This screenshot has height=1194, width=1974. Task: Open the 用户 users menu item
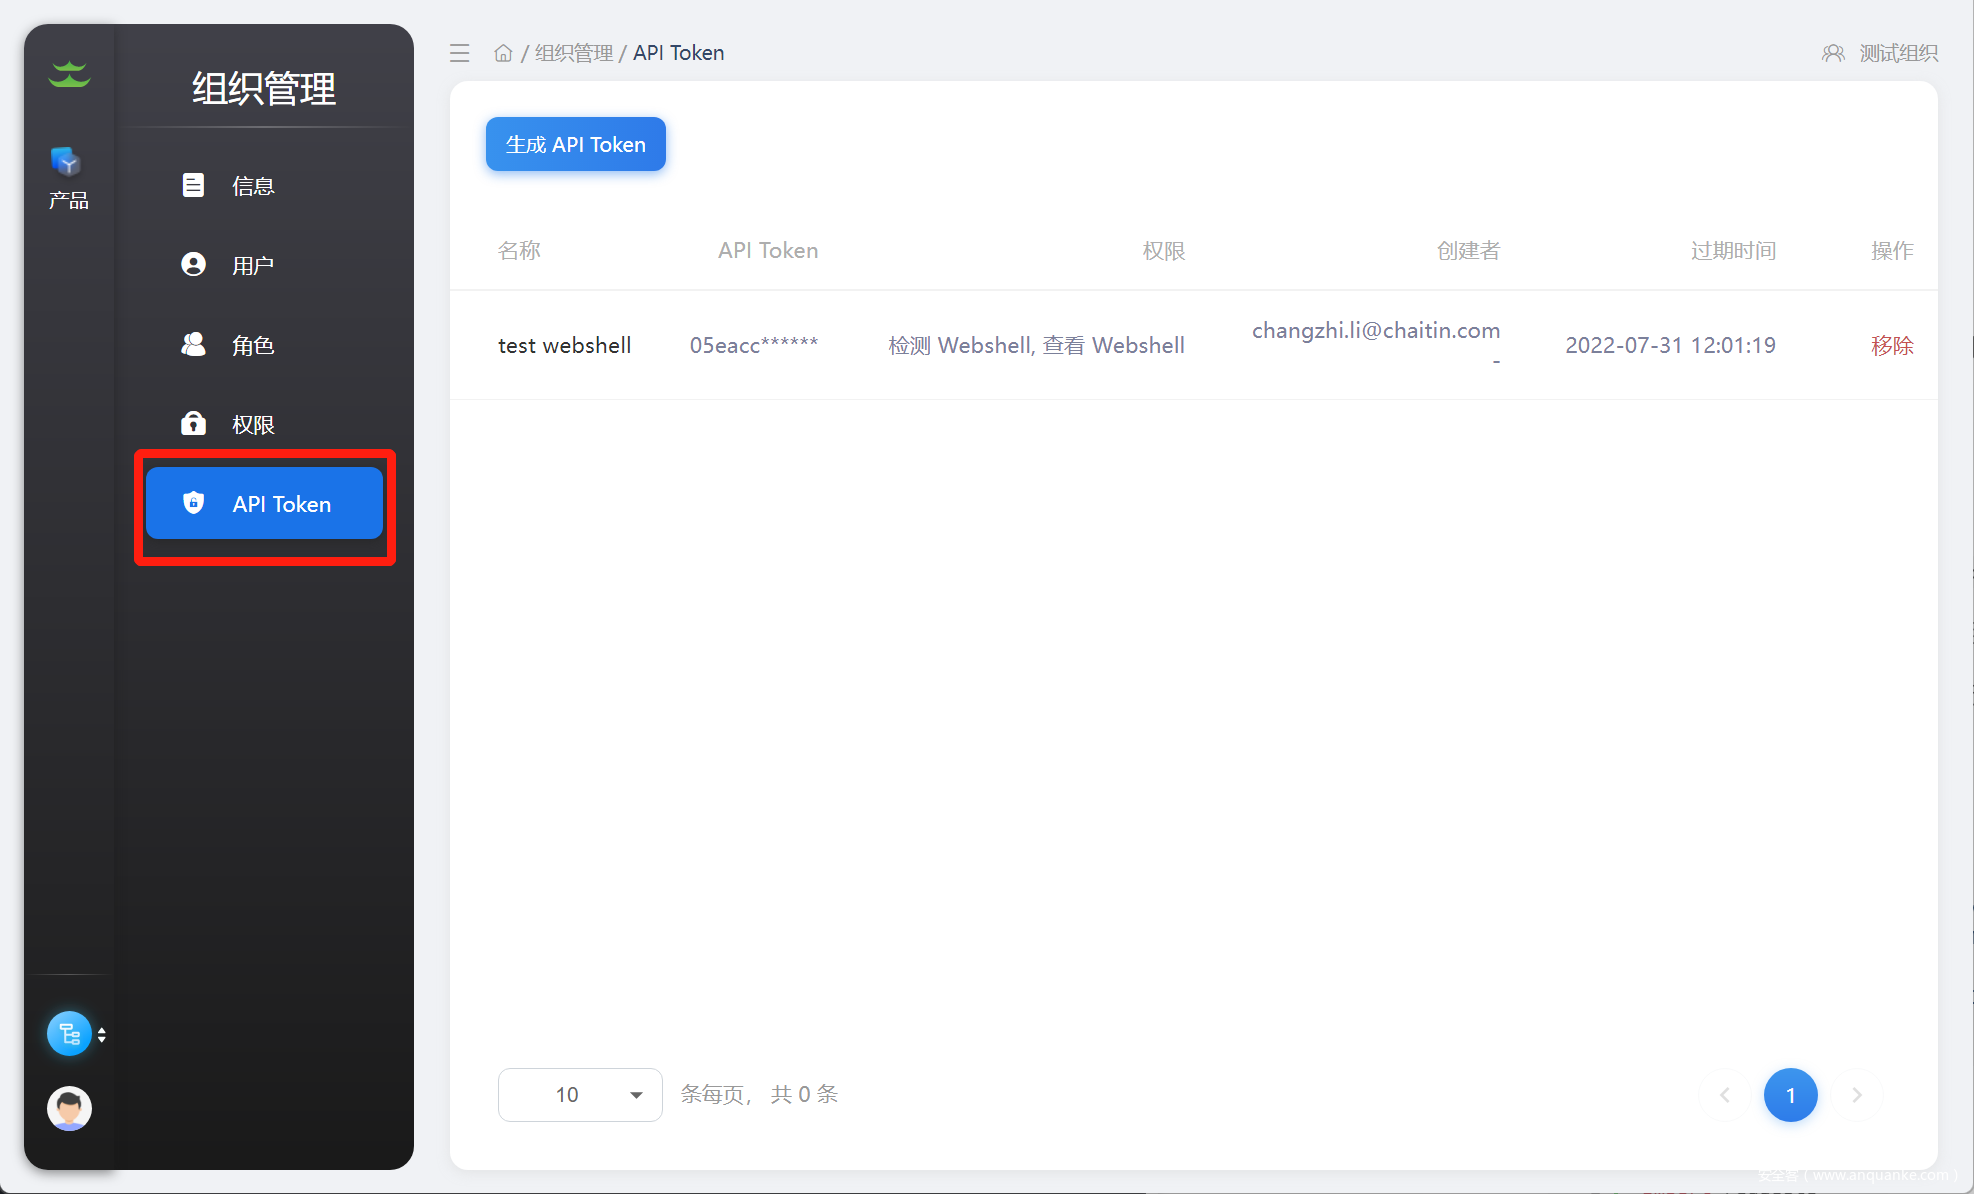coord(252,265)
